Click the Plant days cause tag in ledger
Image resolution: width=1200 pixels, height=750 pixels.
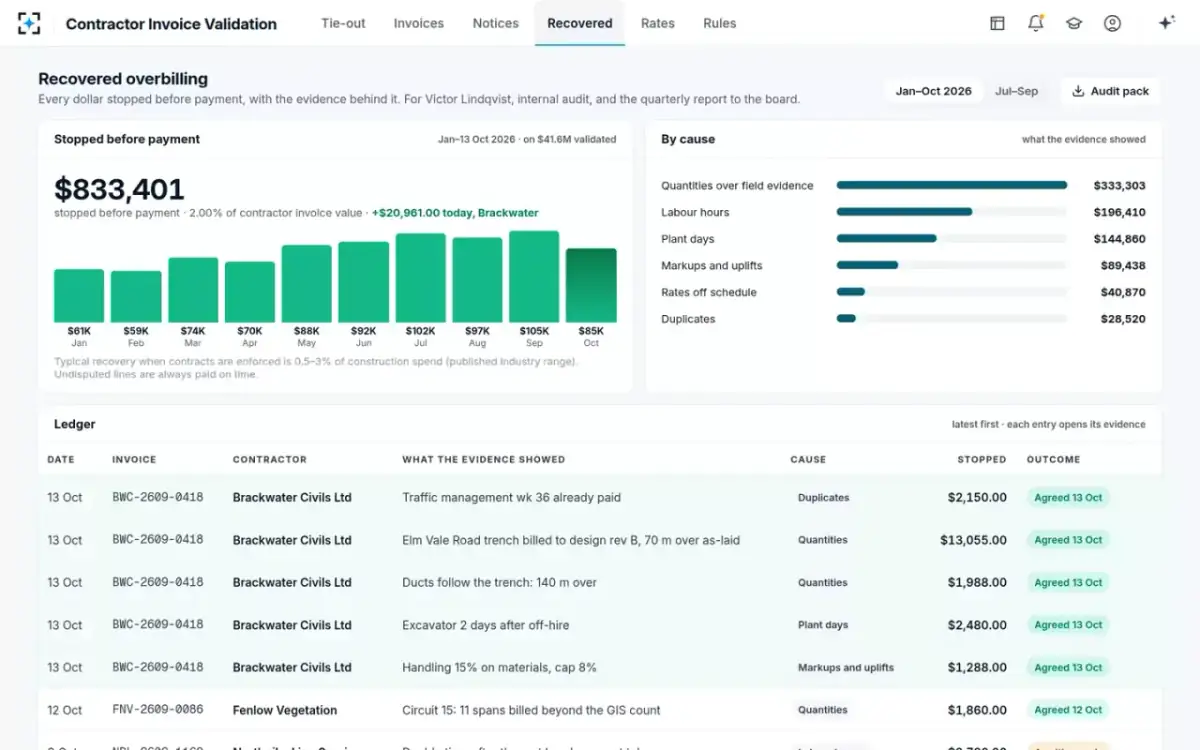pos(823,625)
